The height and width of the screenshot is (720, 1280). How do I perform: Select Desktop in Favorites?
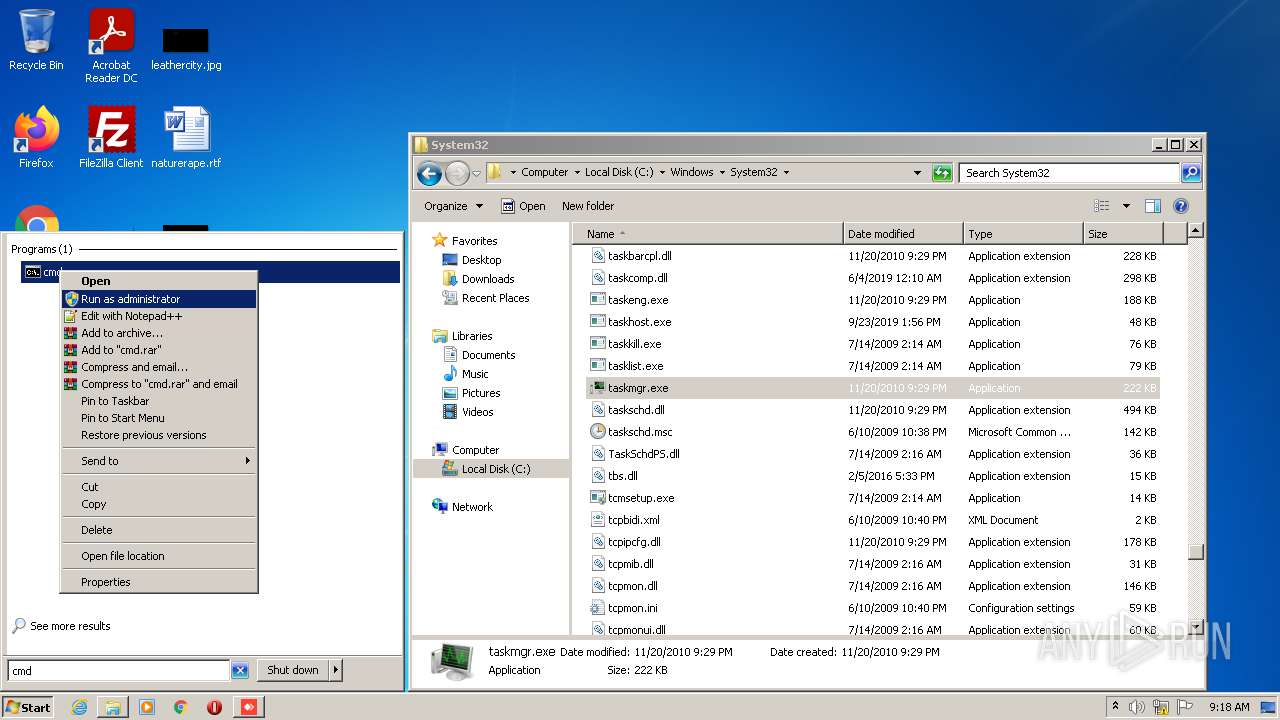pos(481,260)
